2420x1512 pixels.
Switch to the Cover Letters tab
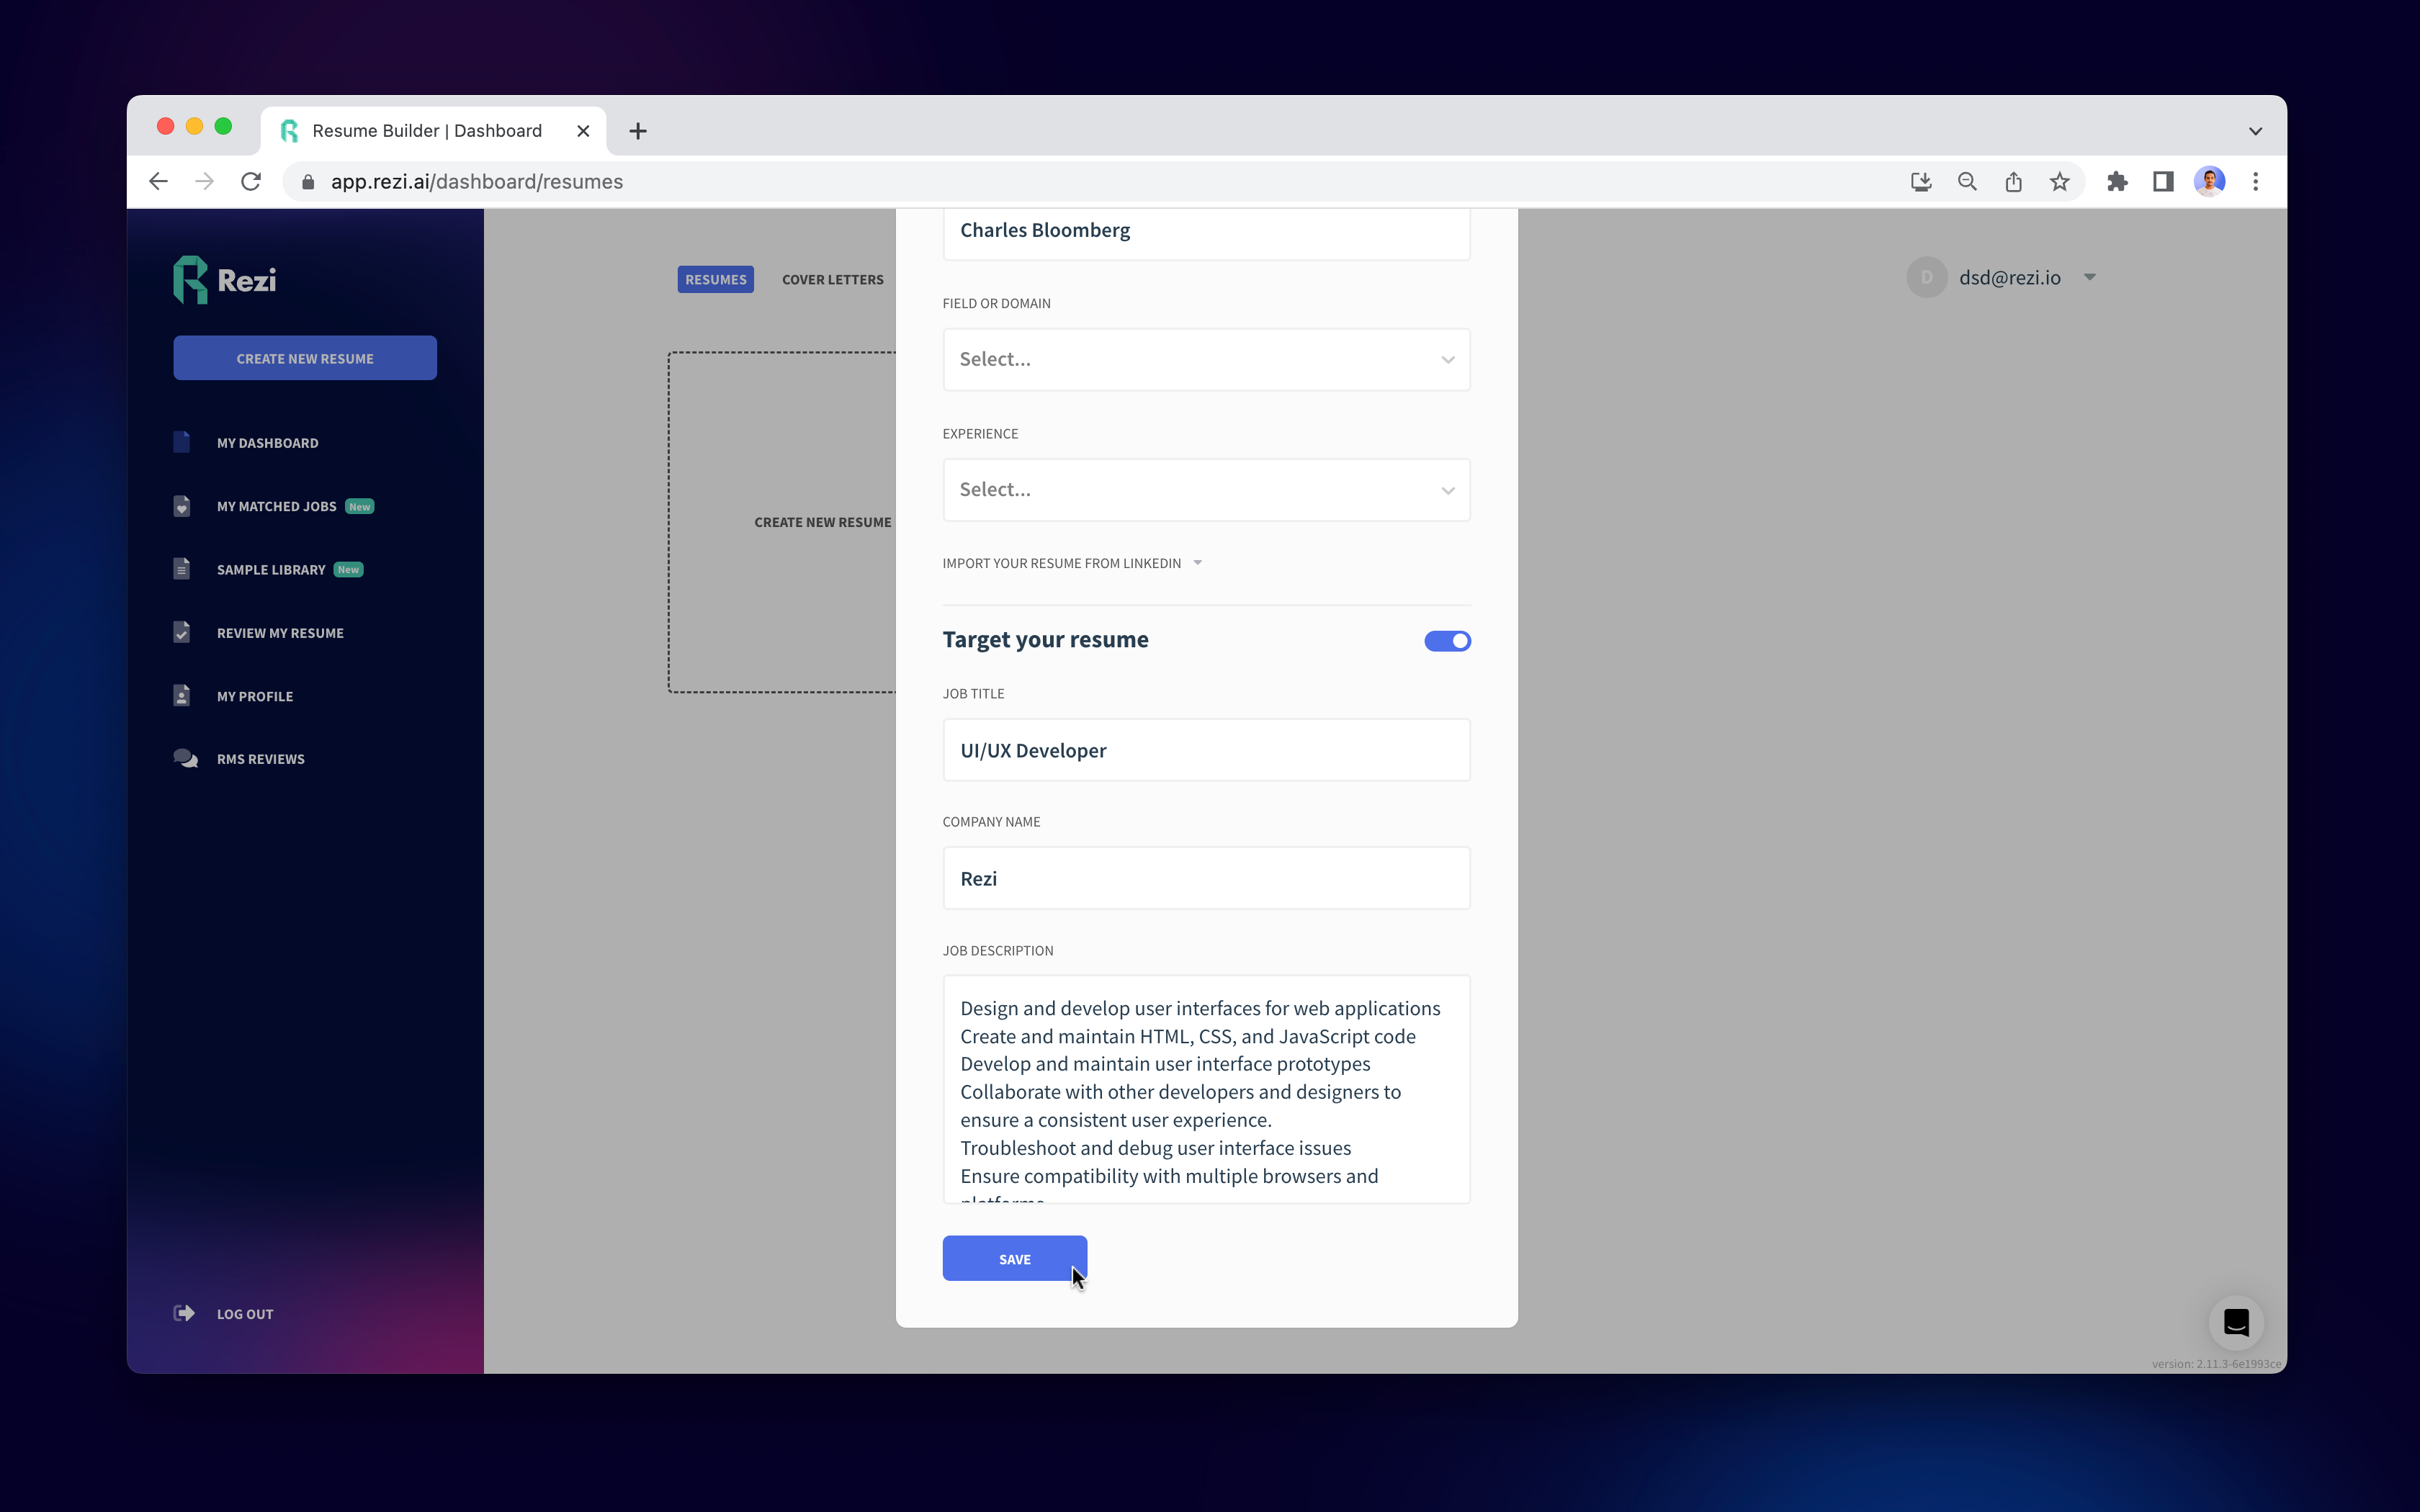pyautogui.click(x=832, y=280)
